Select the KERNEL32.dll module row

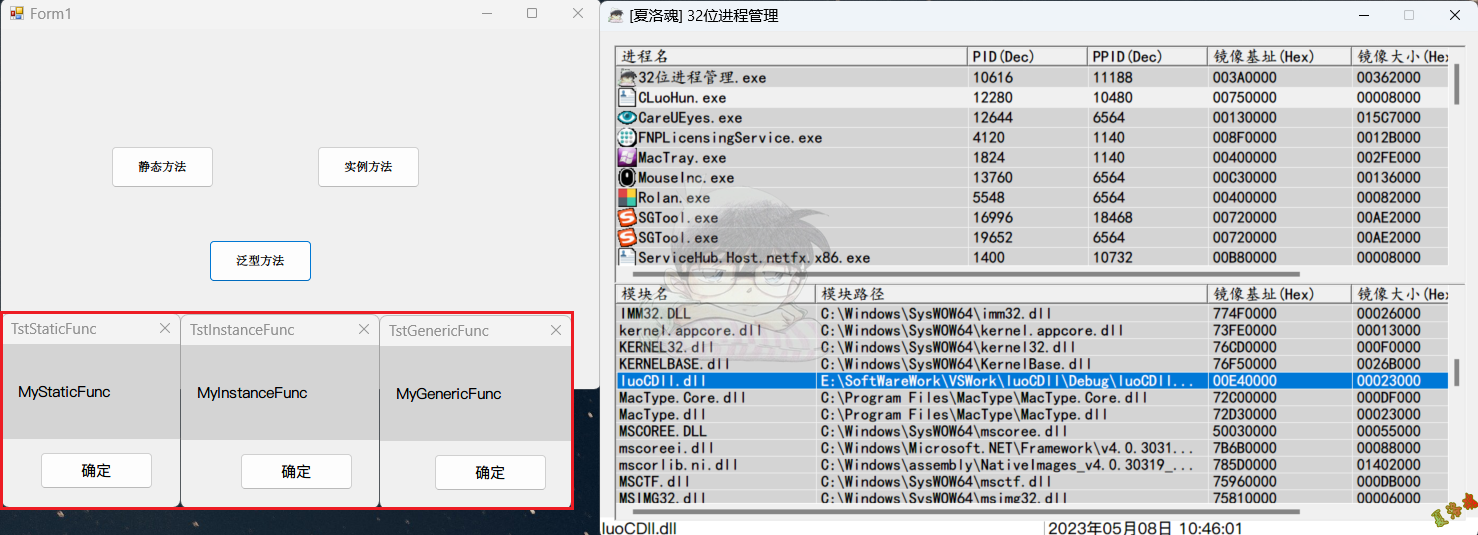1032,347
